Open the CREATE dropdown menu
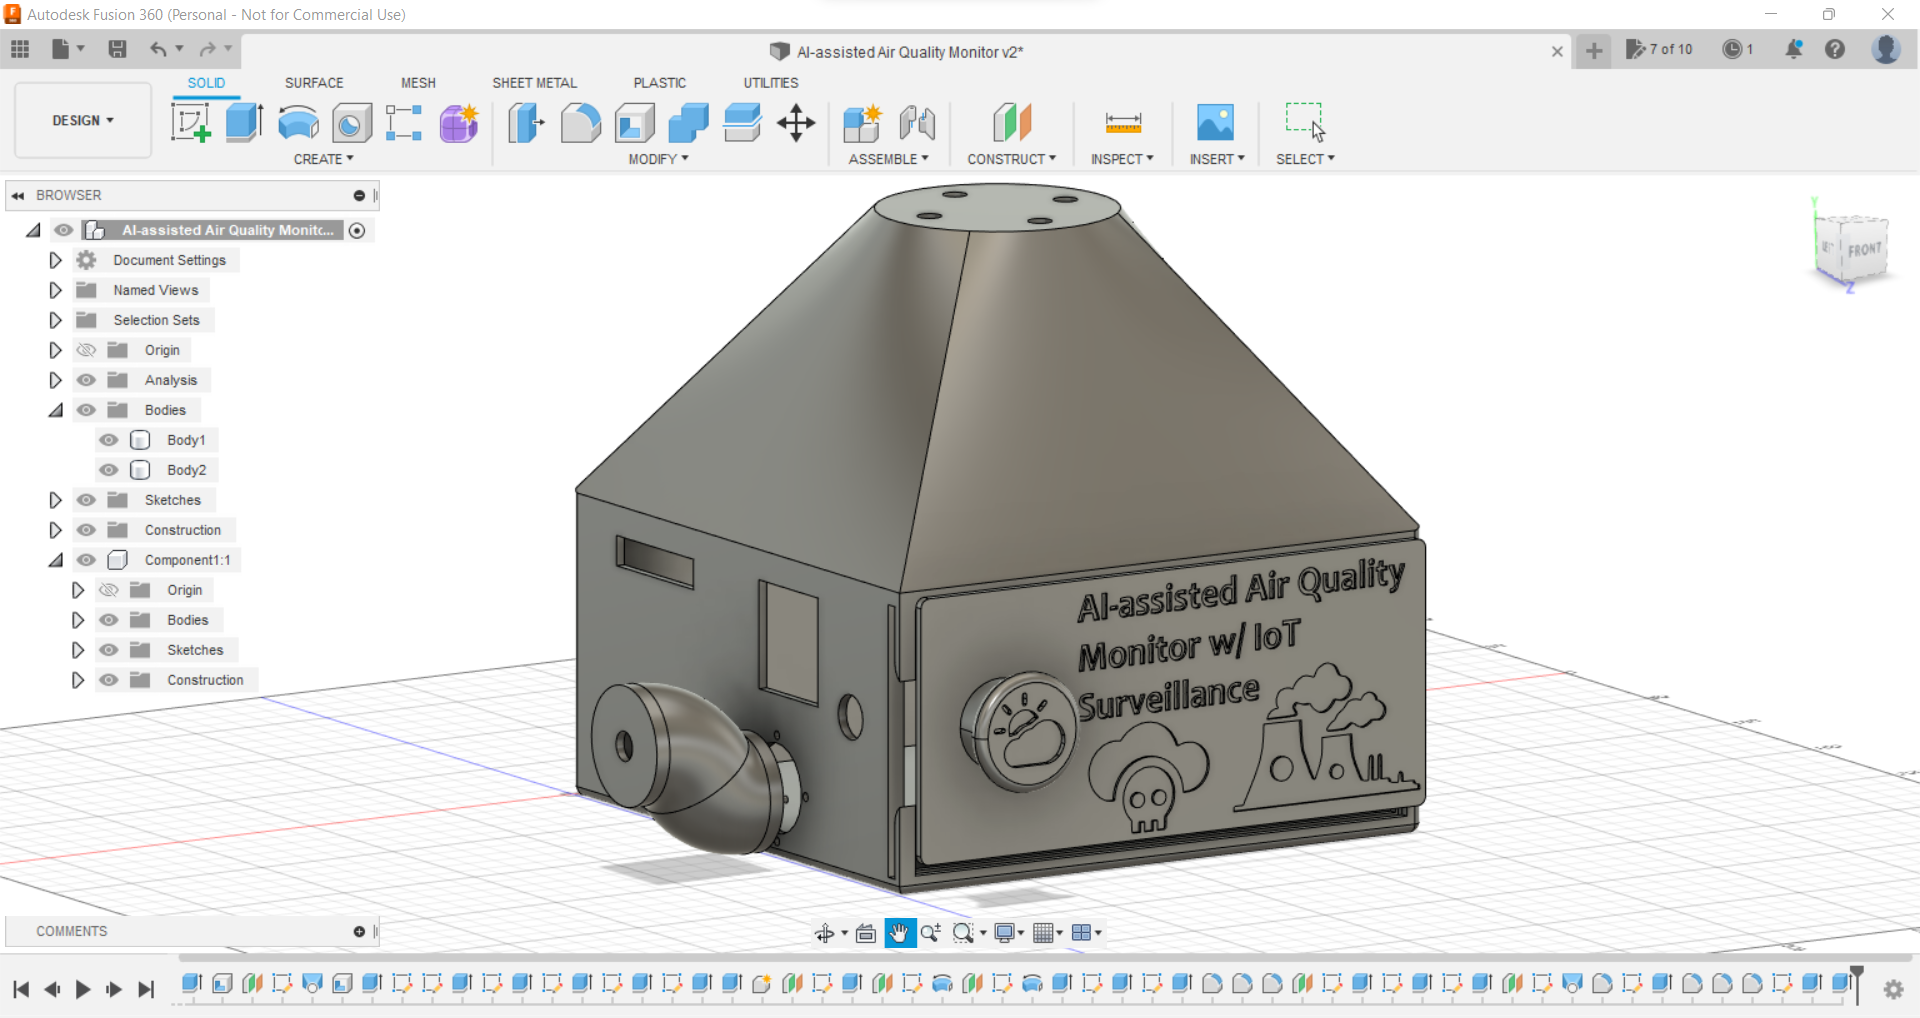The image size is (1920, 1018). pyautogui.click(x=322, y=159)
